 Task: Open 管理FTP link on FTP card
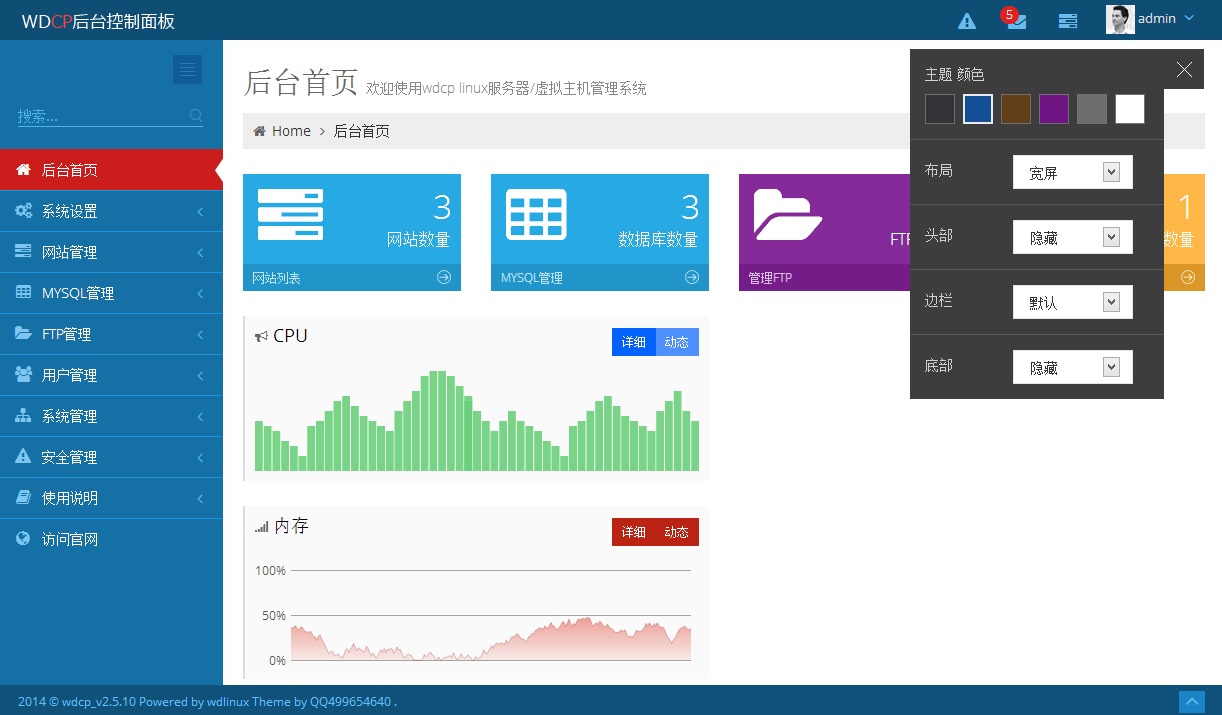coord(770,278)
